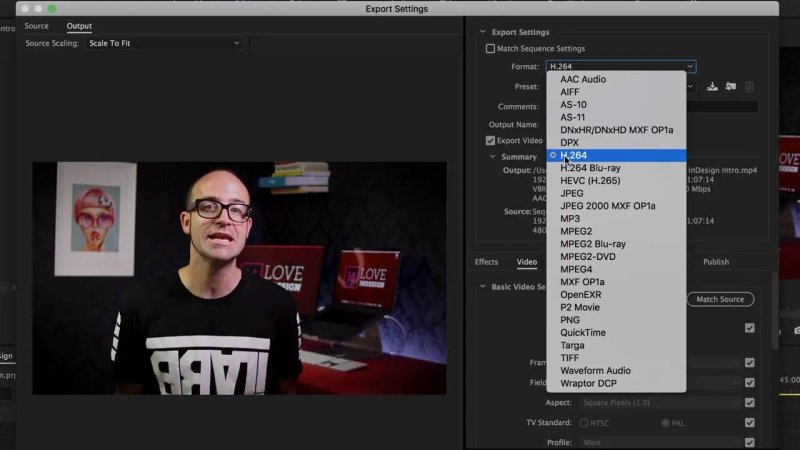
Task: Toggle the Export Video checkbox
Action: point(490,140)
